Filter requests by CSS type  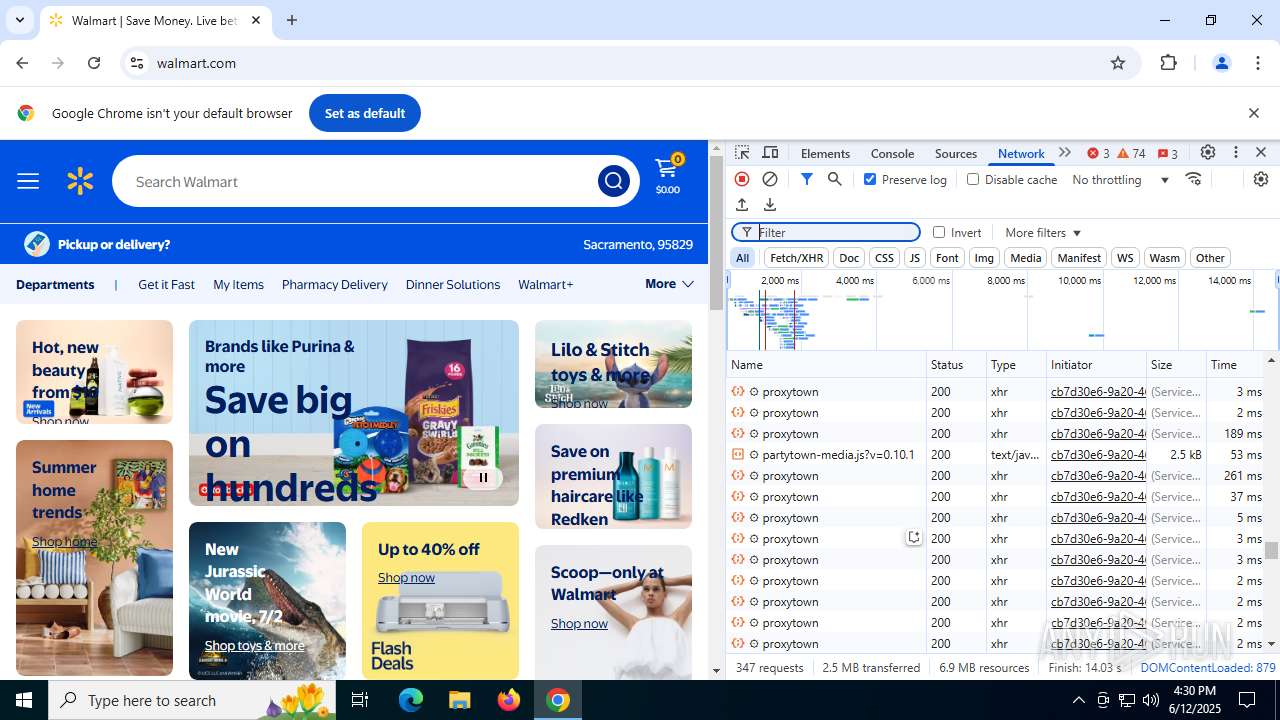click(884, 258)
